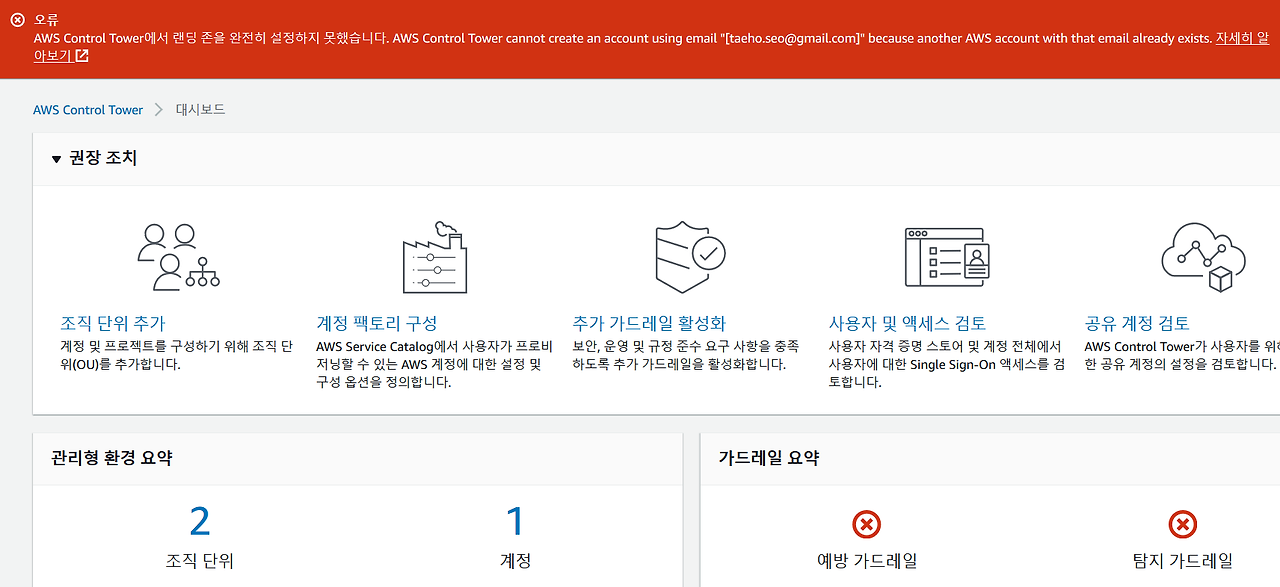Screen dimensions: 1280x587
Task: Open the 추가 가드레일 활성화 link
Action: click(x=649, y=323)
